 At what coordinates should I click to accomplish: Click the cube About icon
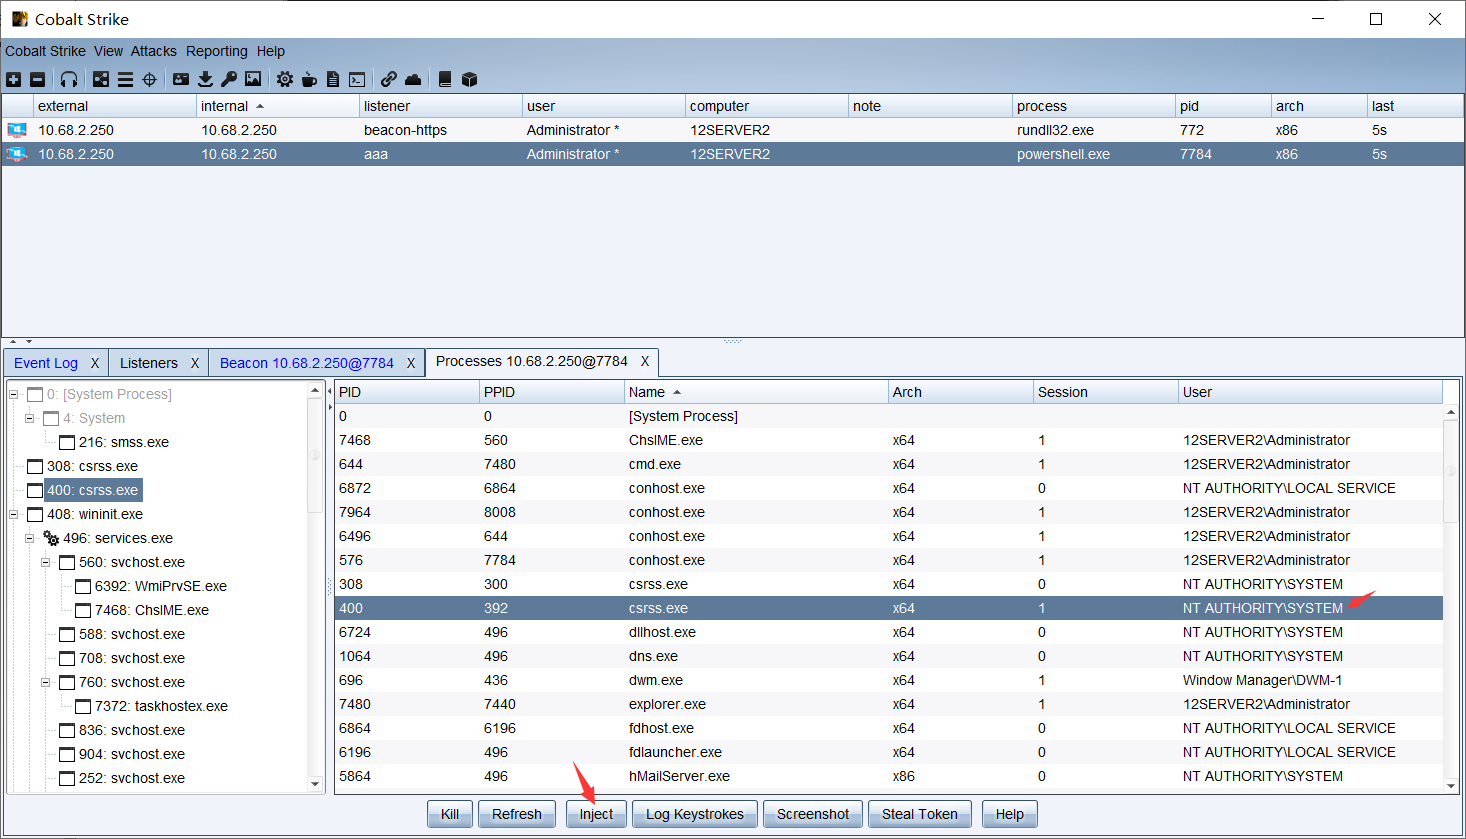click(469, 79)
